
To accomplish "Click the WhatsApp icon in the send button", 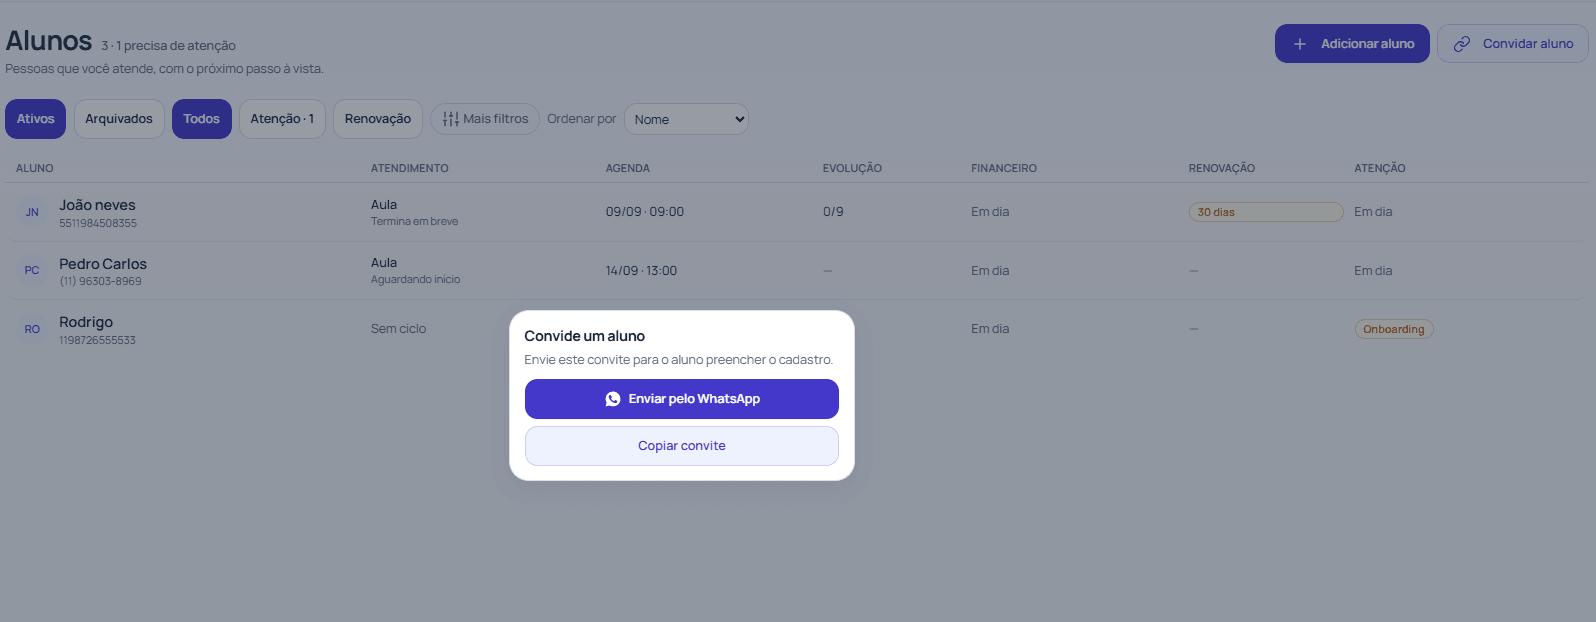I will (613, 399).
